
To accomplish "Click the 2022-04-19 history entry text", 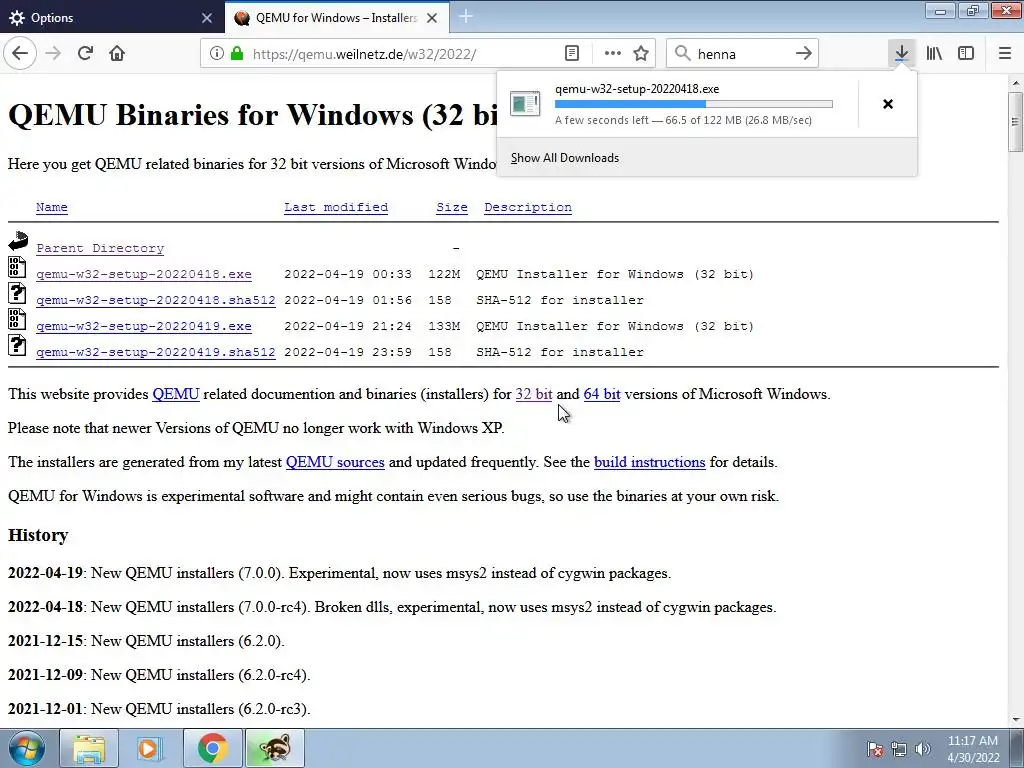I will (x=340, y=573).
